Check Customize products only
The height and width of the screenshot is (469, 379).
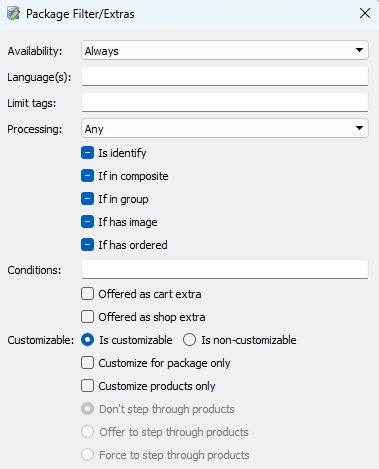[87, 386]
